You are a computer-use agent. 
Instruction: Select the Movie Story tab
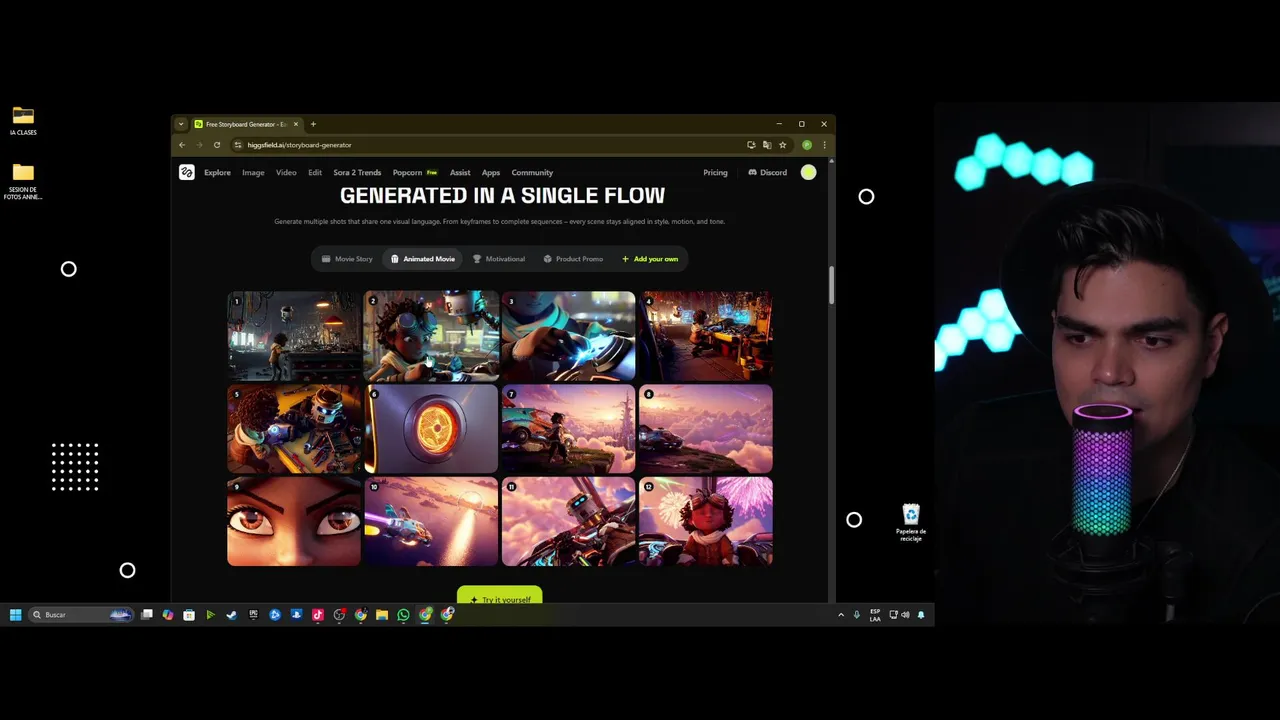[x=347, y=259]
